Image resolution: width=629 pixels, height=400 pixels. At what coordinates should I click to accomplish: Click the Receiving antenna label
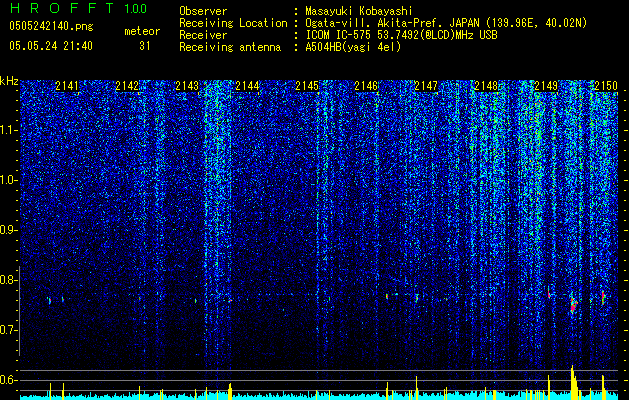pyautogui.click(x=230, y=47)
